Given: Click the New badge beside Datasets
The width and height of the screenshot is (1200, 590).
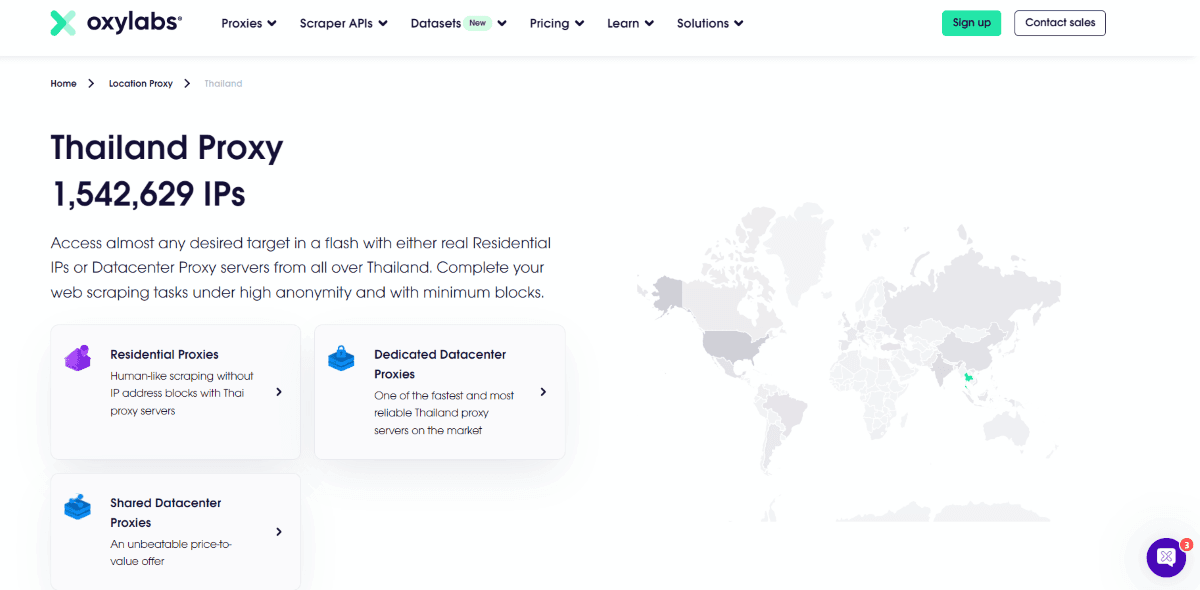Looking at the screenshot, I should (478, 23).
